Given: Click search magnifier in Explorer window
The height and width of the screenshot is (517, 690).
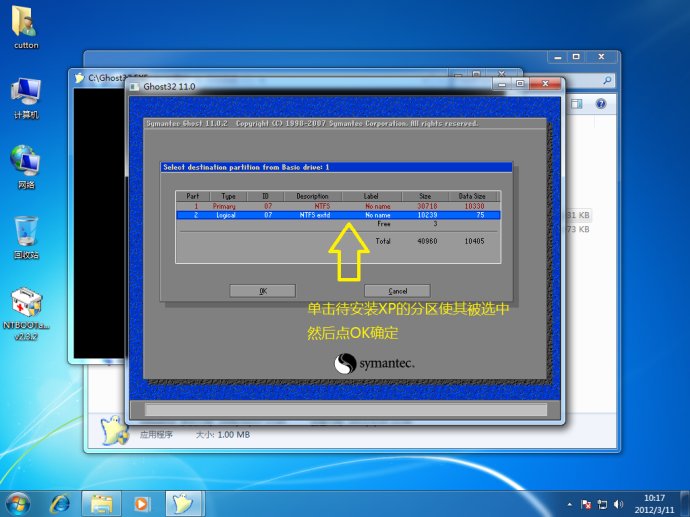Looking at the screenshot, I should [607, 80].
